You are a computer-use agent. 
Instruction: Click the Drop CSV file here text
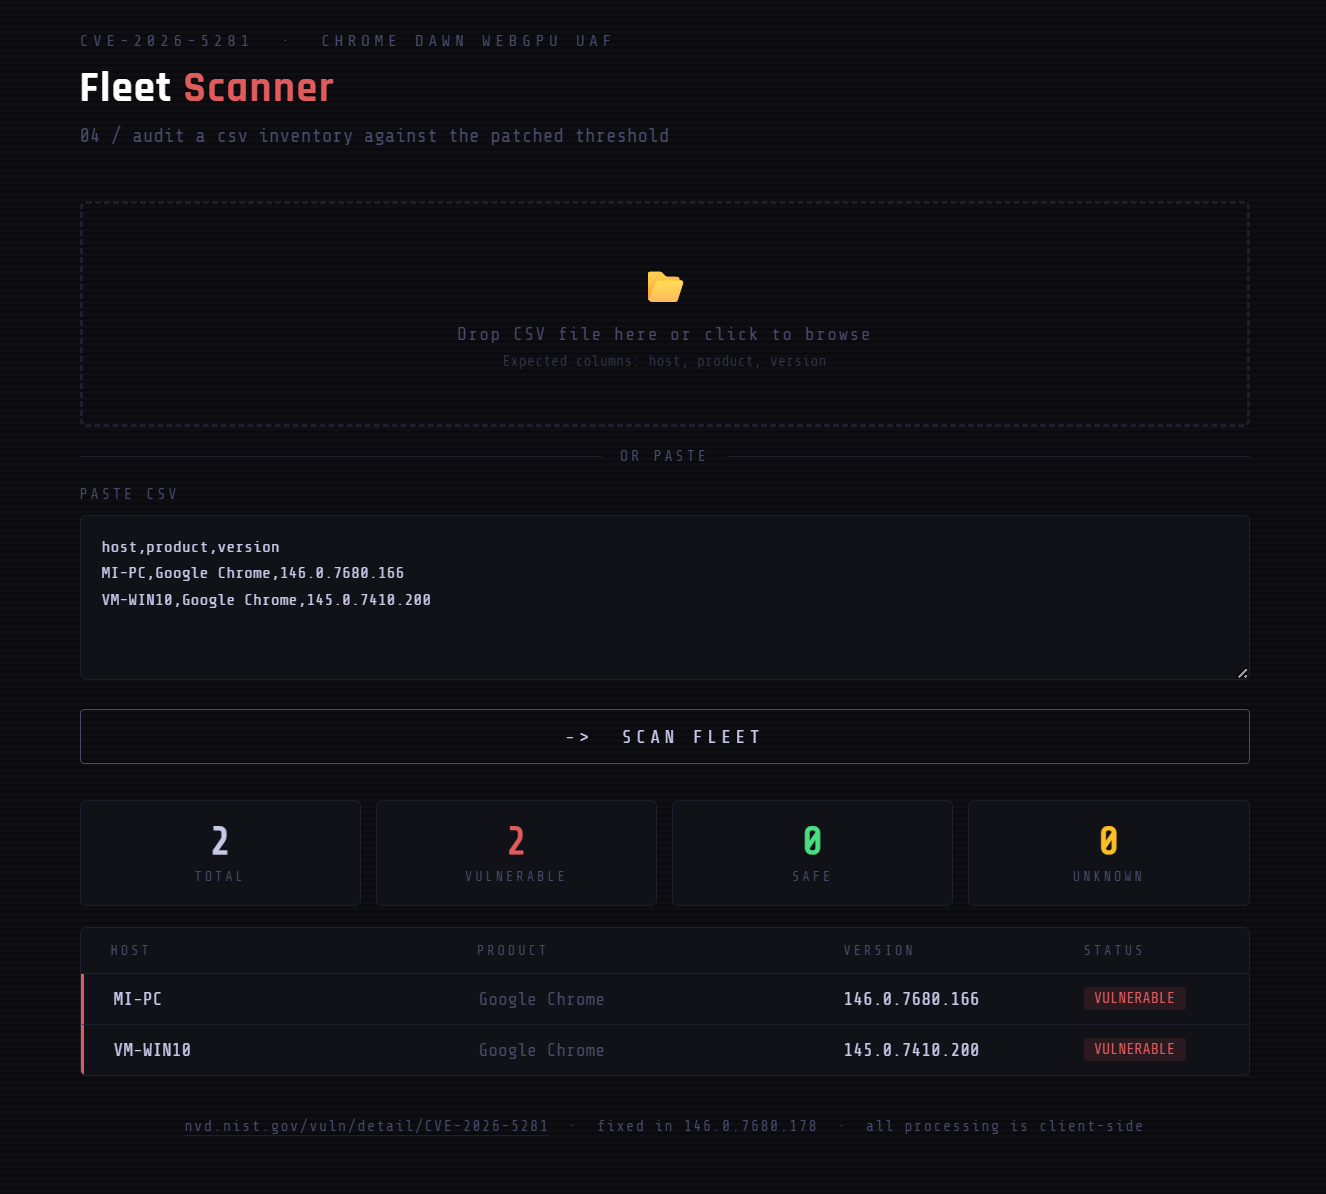[664, 334]
